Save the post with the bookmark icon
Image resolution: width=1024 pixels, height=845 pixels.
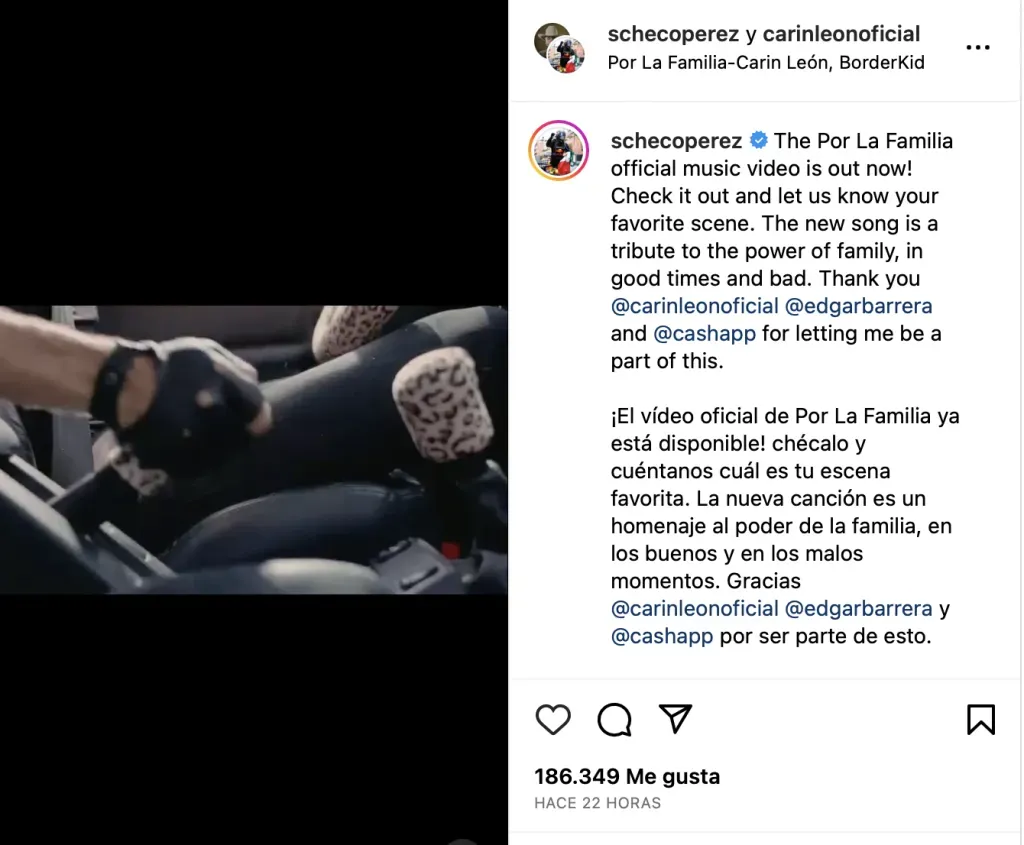point(981,720)
